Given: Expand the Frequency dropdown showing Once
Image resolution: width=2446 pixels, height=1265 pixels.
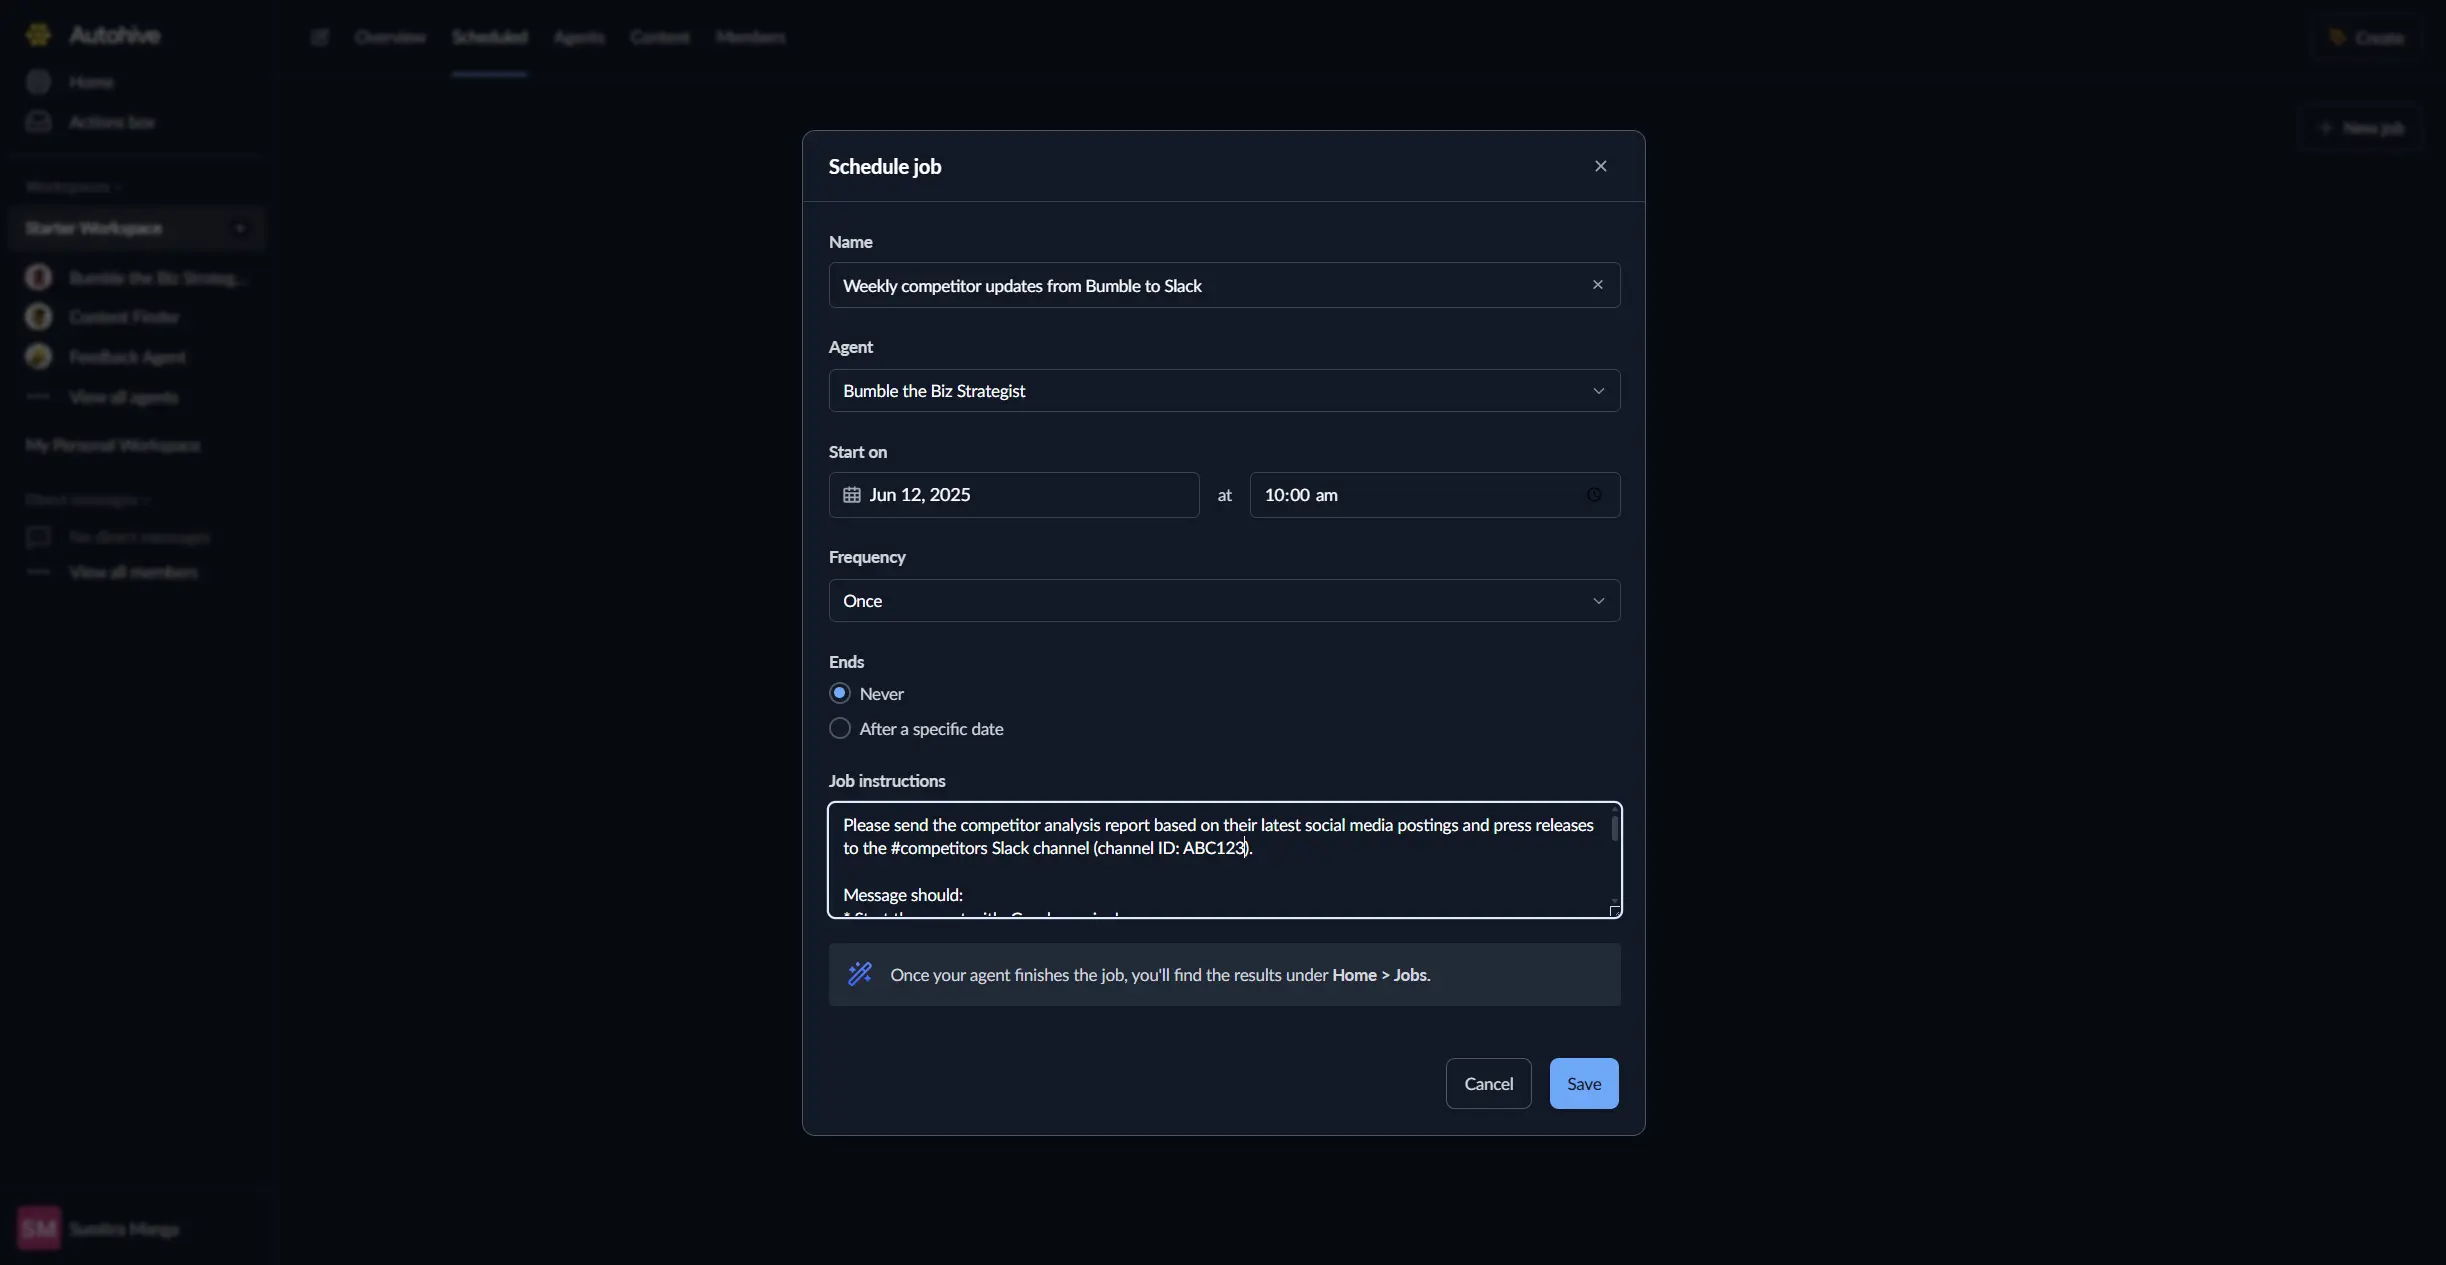Looking at the screenshot, I should 1223,601.
